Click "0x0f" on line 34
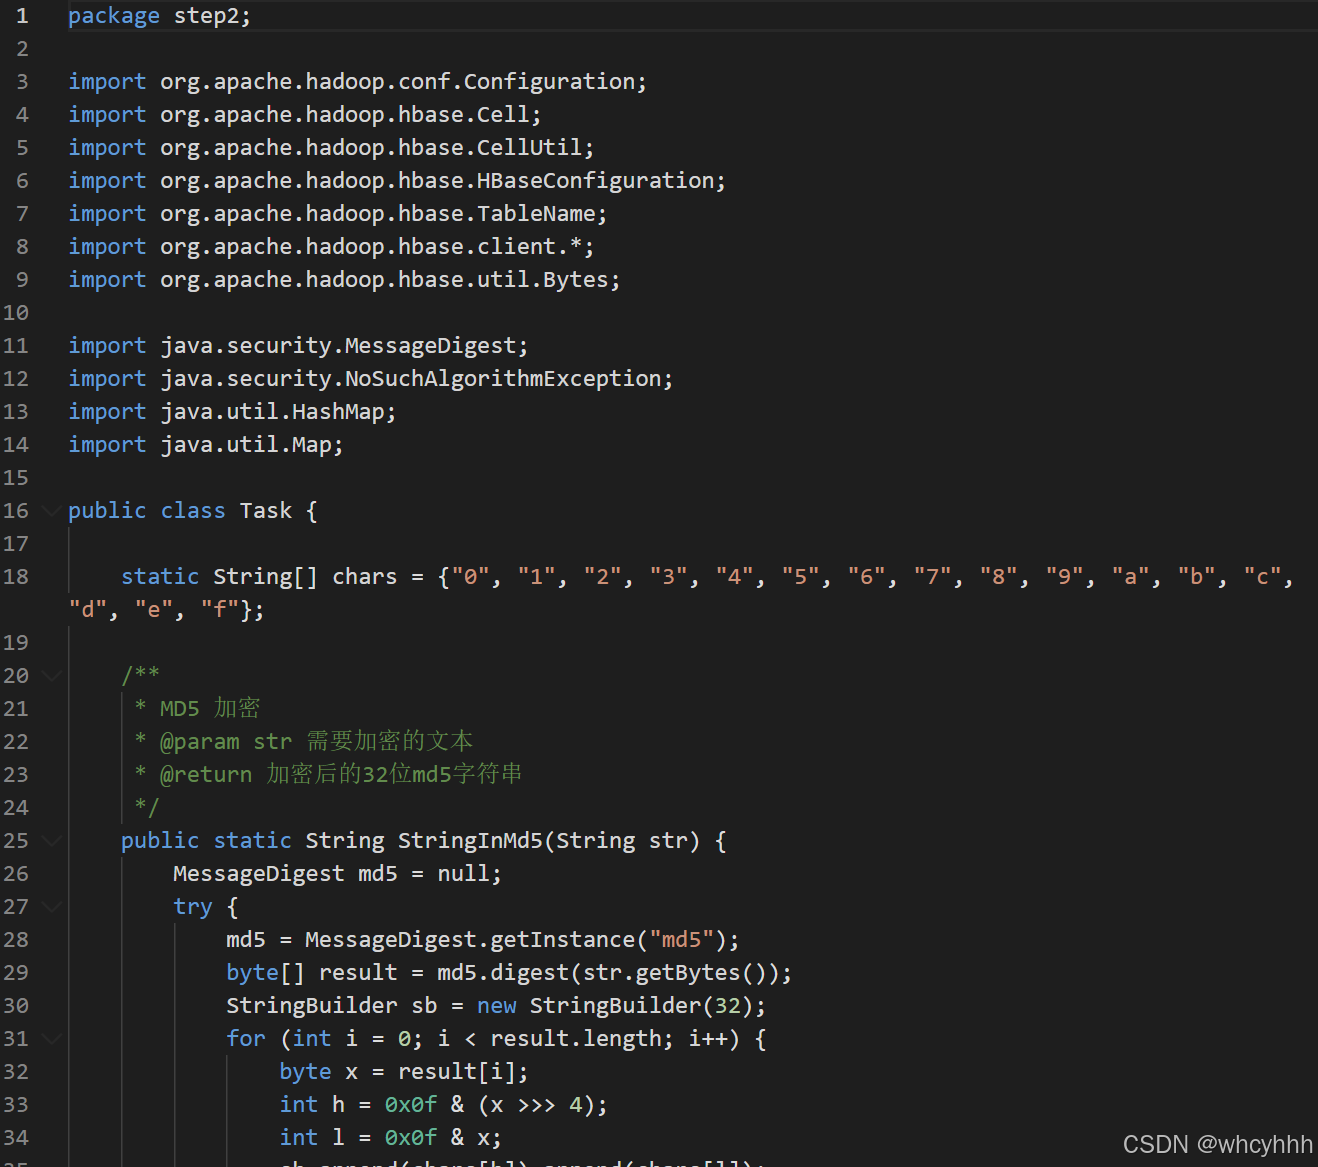1318x1167 pixels. (x=411, y=1138)
